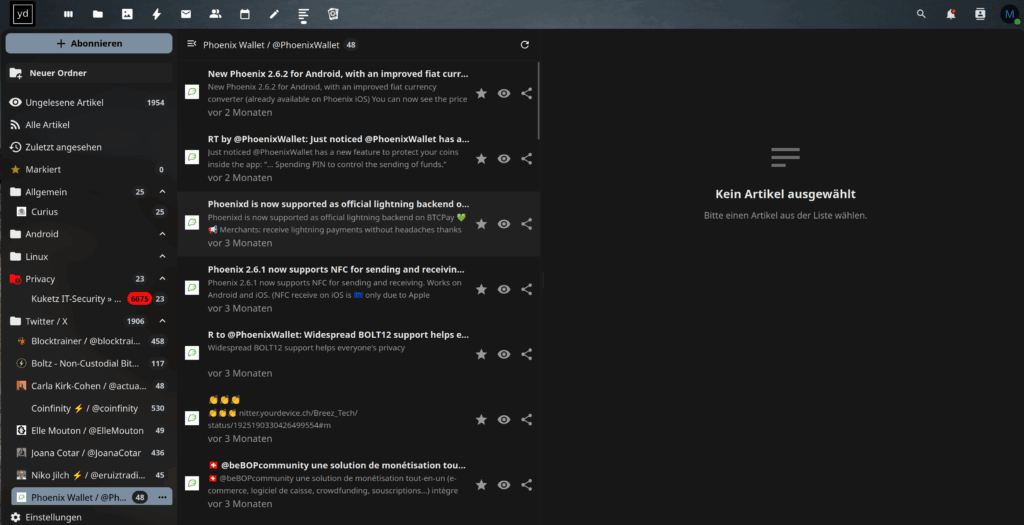
Task: Star the @beBOPcommunity article
Action: pos(481,485)
